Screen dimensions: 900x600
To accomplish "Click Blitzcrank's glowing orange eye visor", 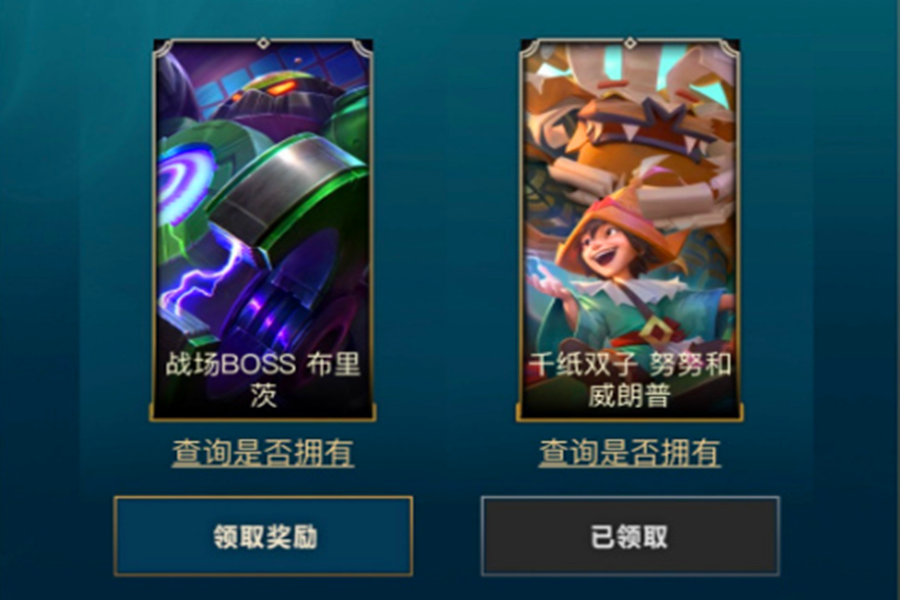I will click(x=280, y=88).
